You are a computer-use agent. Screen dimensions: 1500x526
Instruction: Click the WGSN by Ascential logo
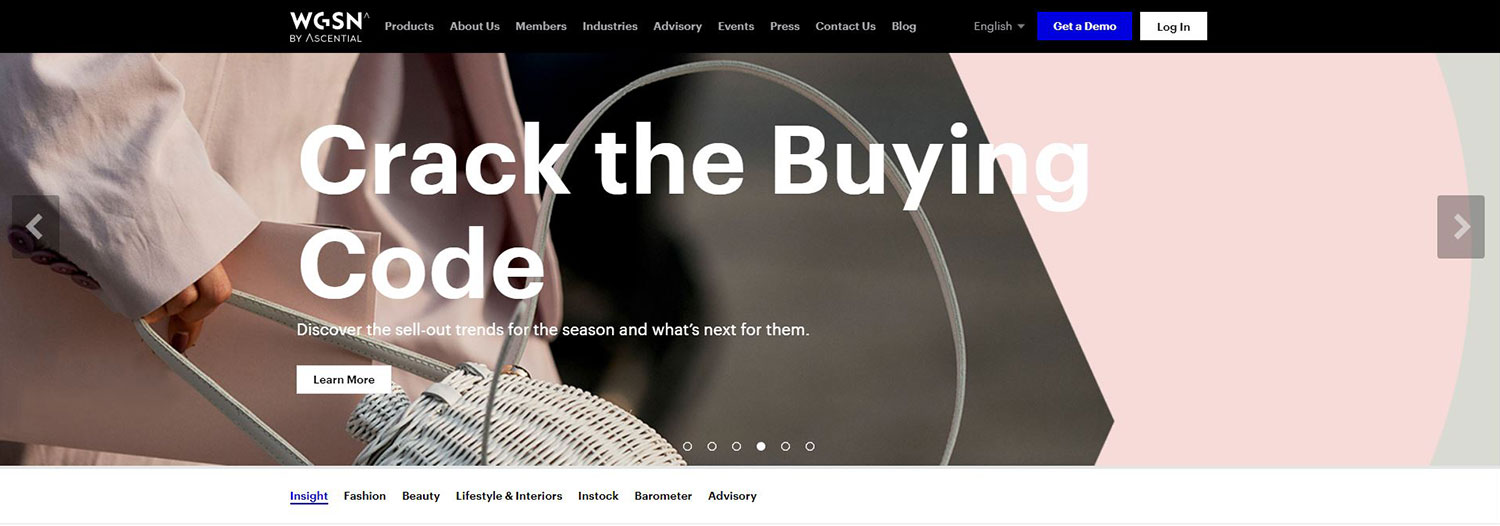click(329, 27)
